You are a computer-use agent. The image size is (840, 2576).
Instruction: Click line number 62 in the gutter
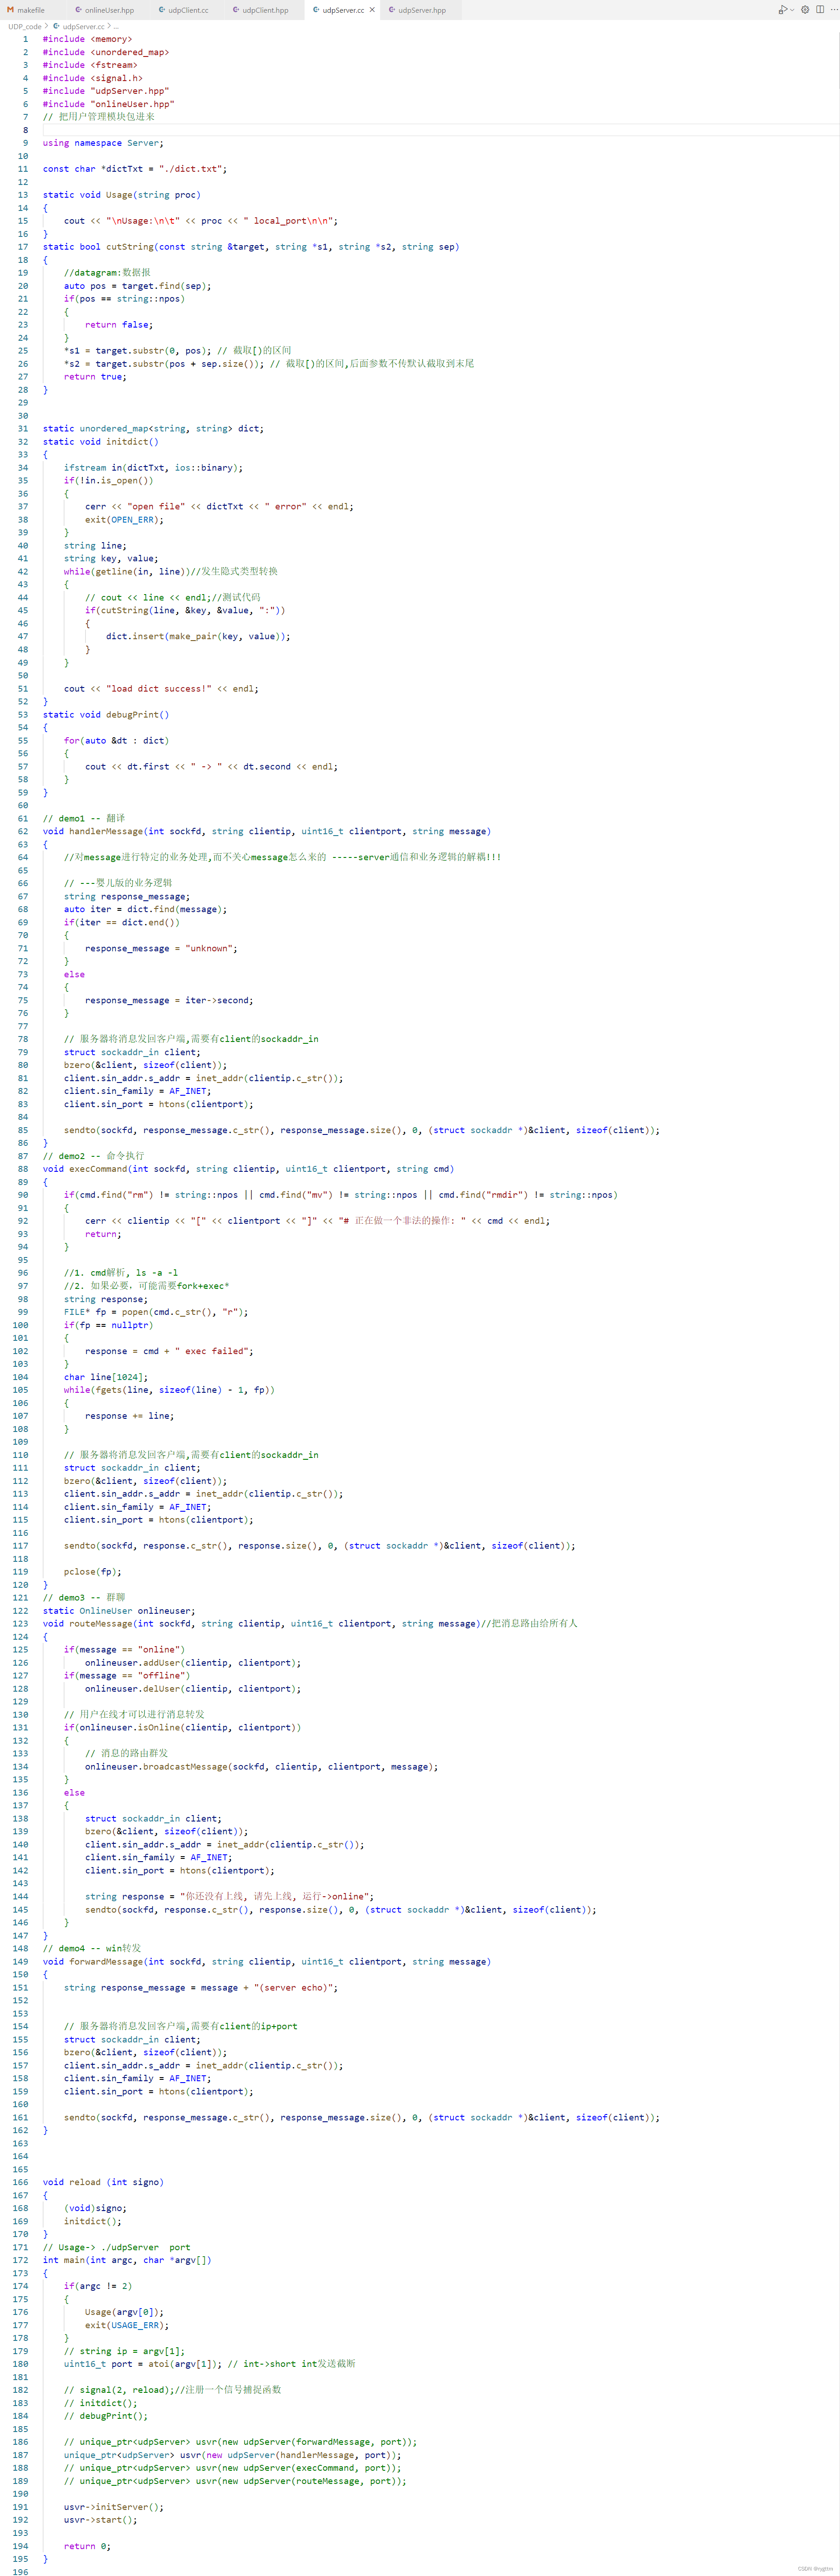23,831
